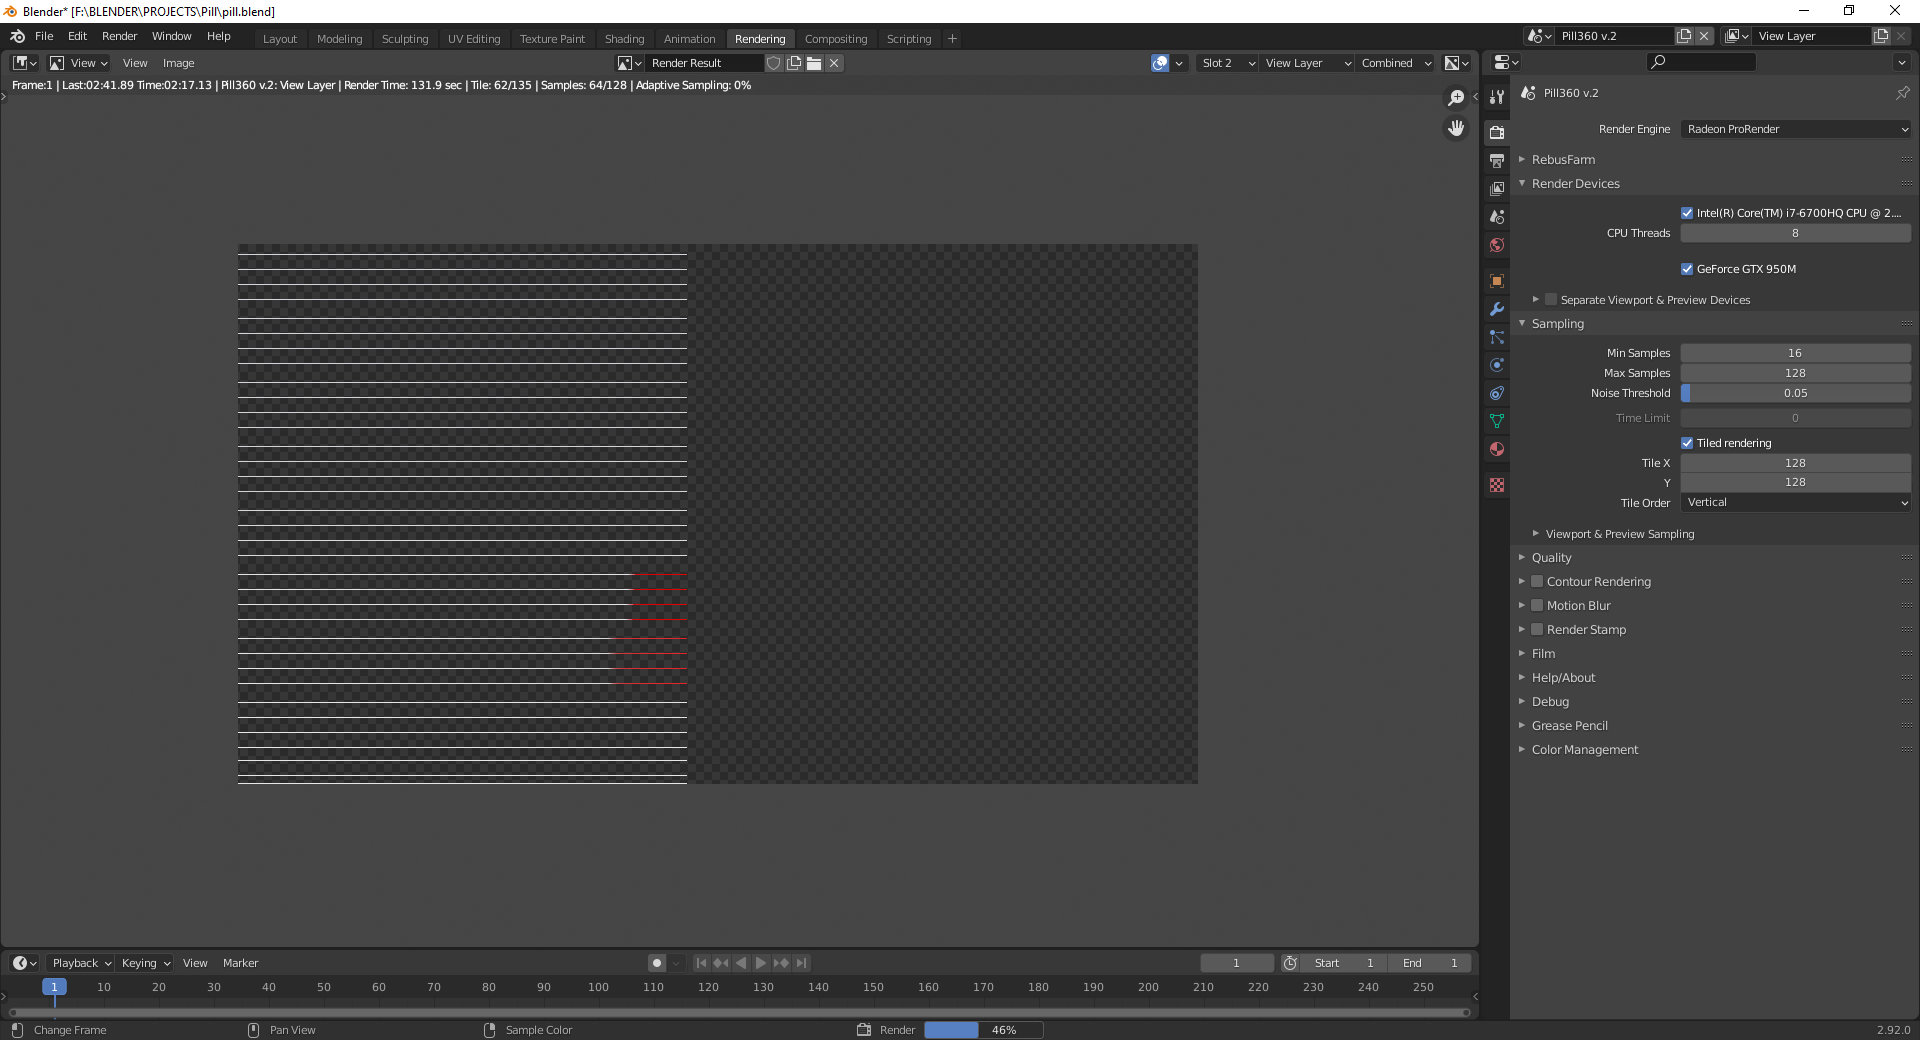
Task: Open the Material properties sphere tab
Action: [1496, 449]
